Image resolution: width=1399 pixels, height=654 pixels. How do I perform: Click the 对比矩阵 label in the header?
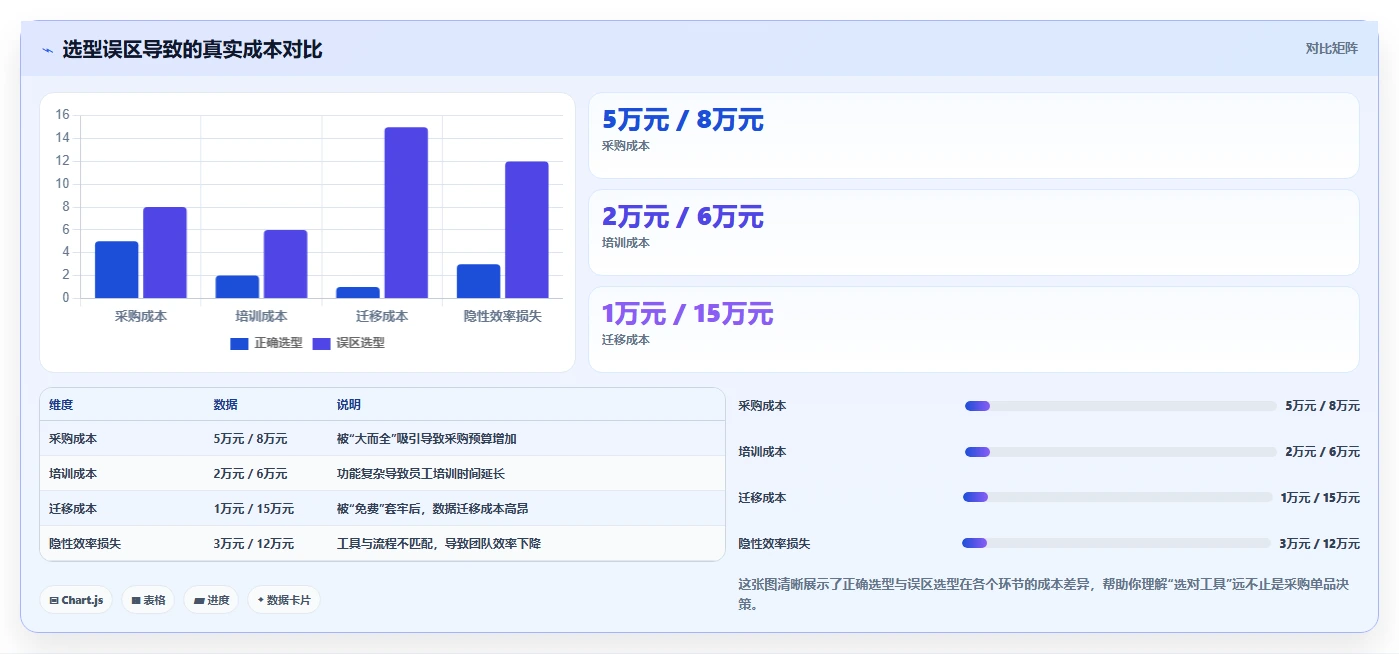(1331, 48)
